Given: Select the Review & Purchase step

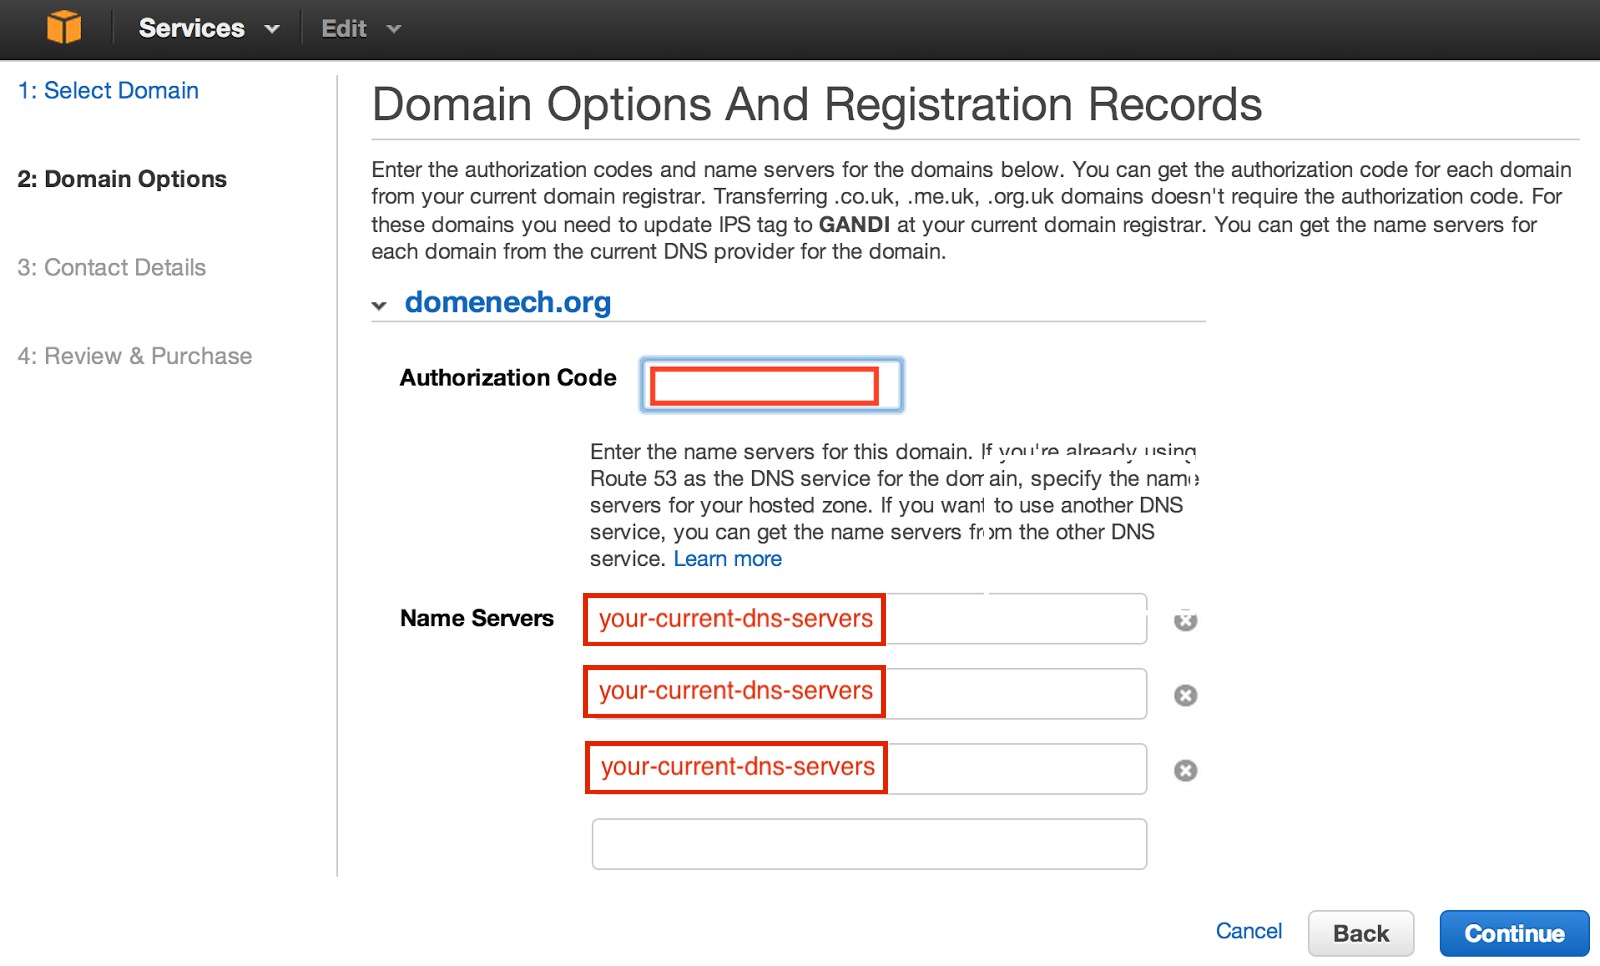Looking at the screenshot, I should tap(134, 355).
